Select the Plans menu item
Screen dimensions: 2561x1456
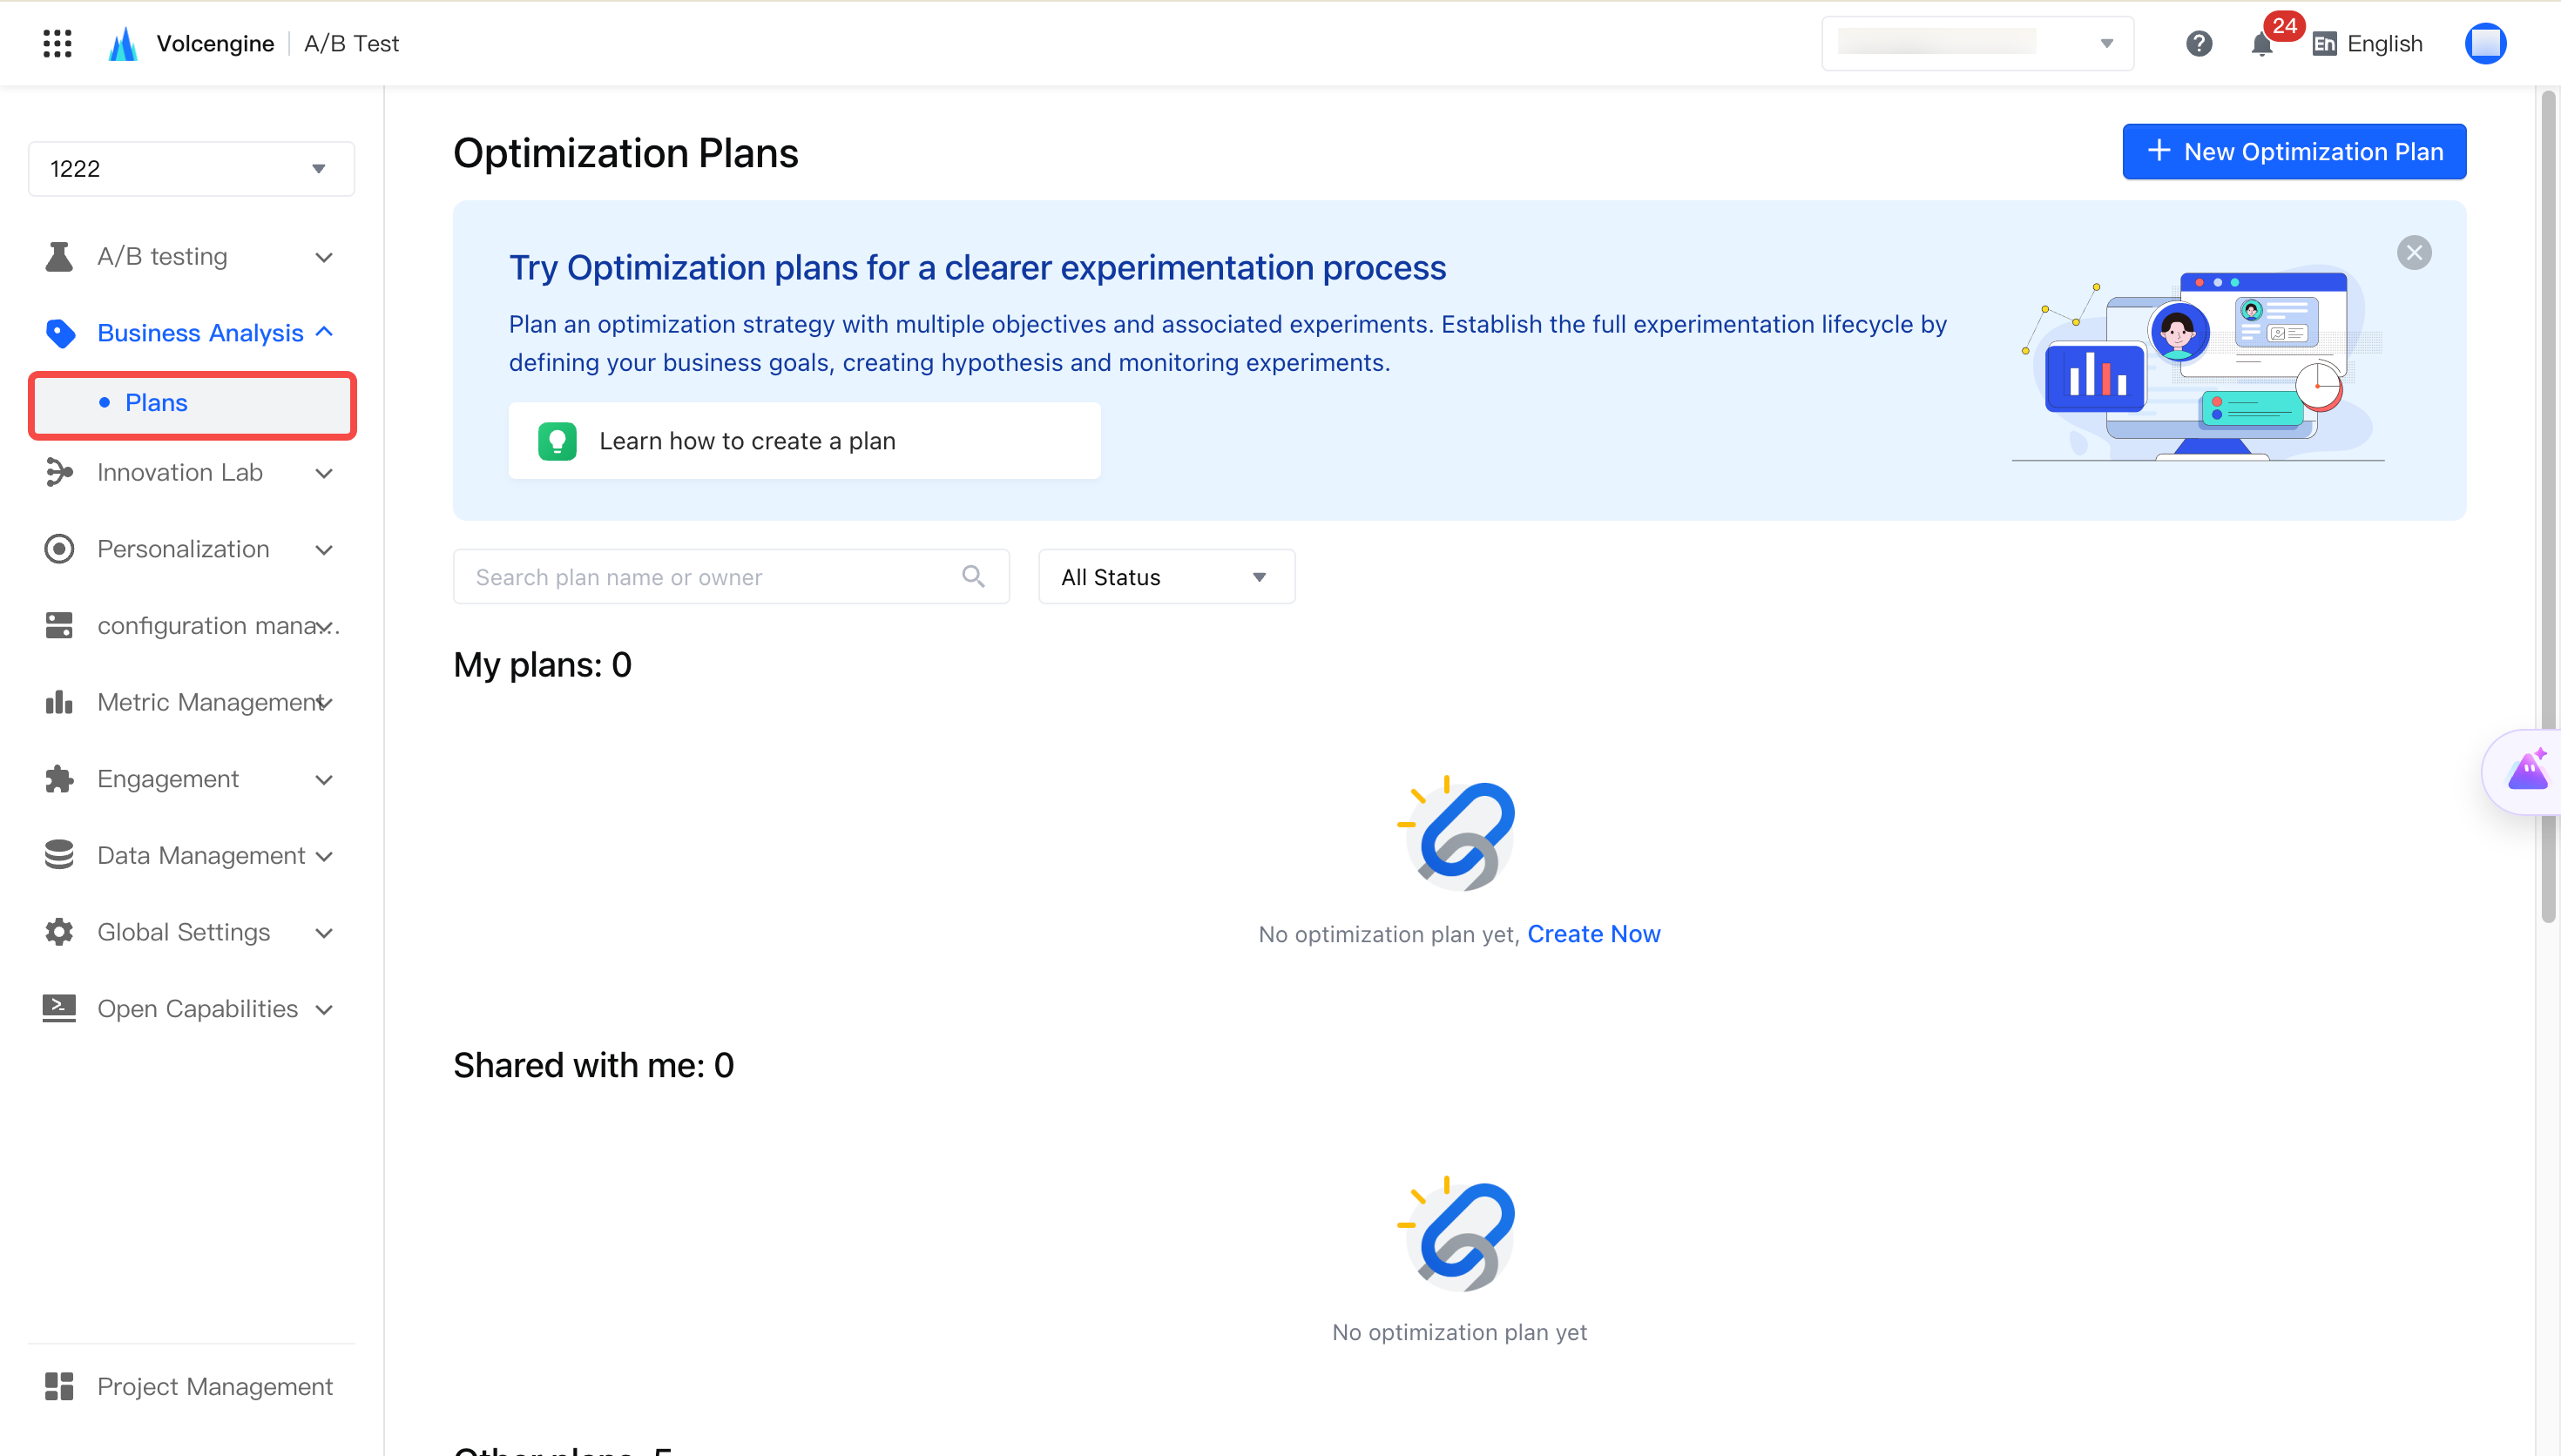(192, 403)
